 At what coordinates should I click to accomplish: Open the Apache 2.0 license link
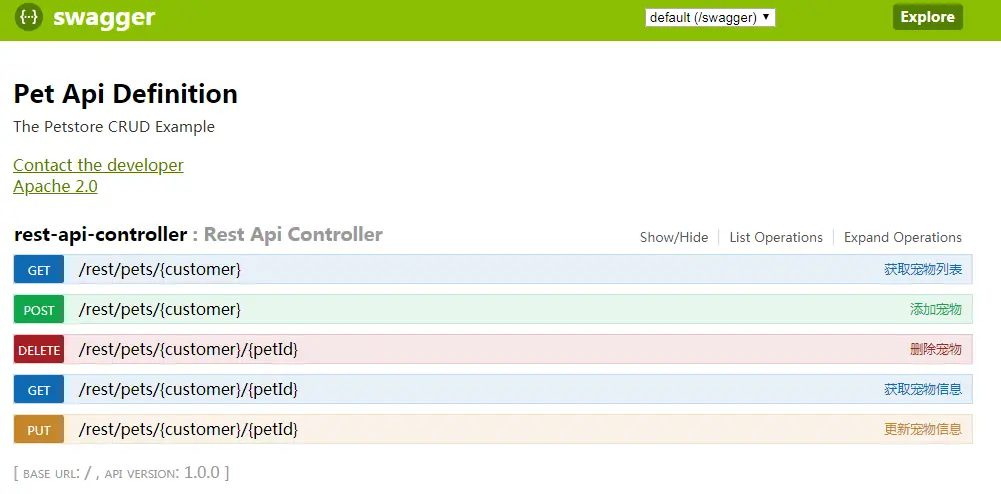point(56,186)
